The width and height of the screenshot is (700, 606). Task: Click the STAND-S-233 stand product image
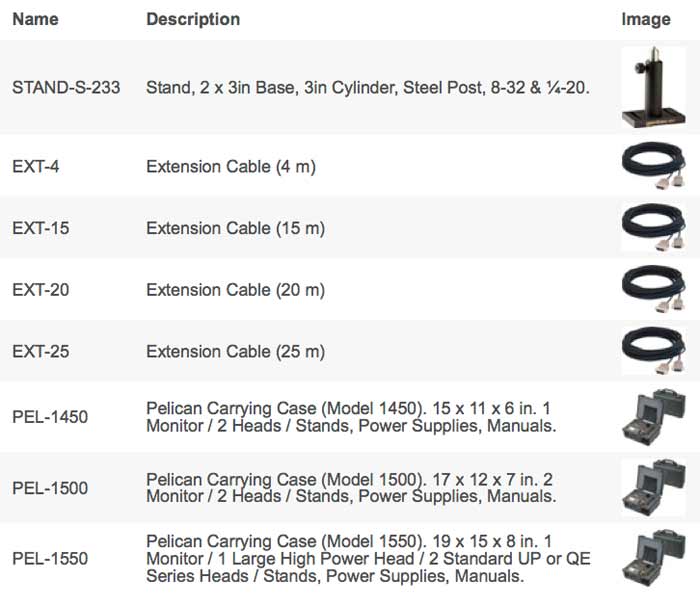click(x=654, y=87)
